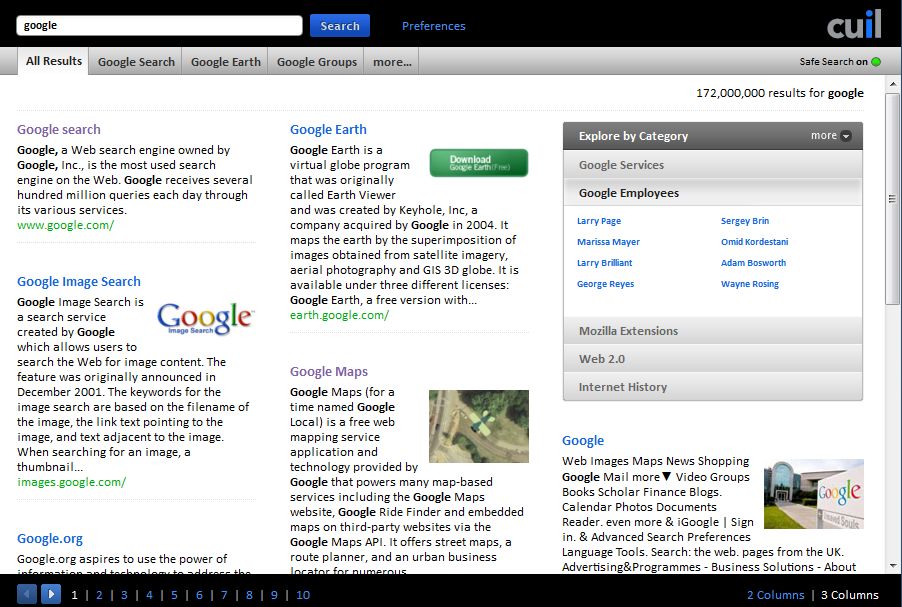Go to results page 9
This screenshot has width=902, height=607.
click(274, 595)
